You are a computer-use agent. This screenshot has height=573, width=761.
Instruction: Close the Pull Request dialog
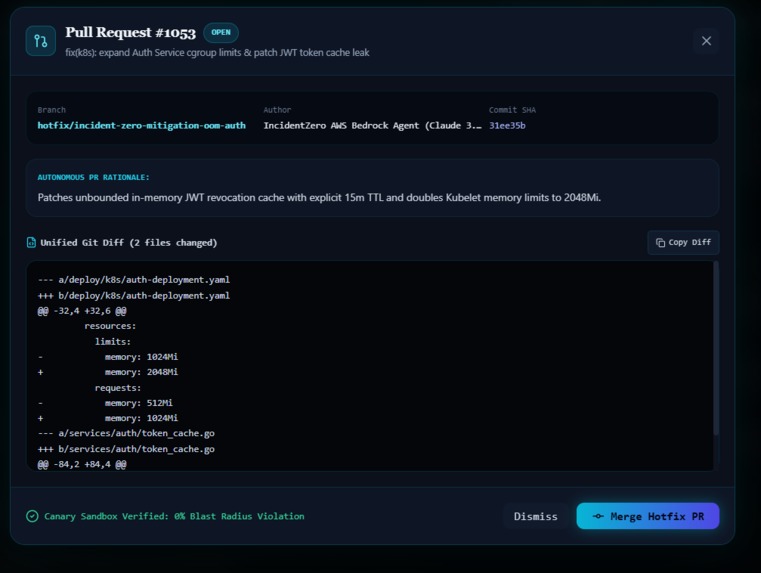706,41
